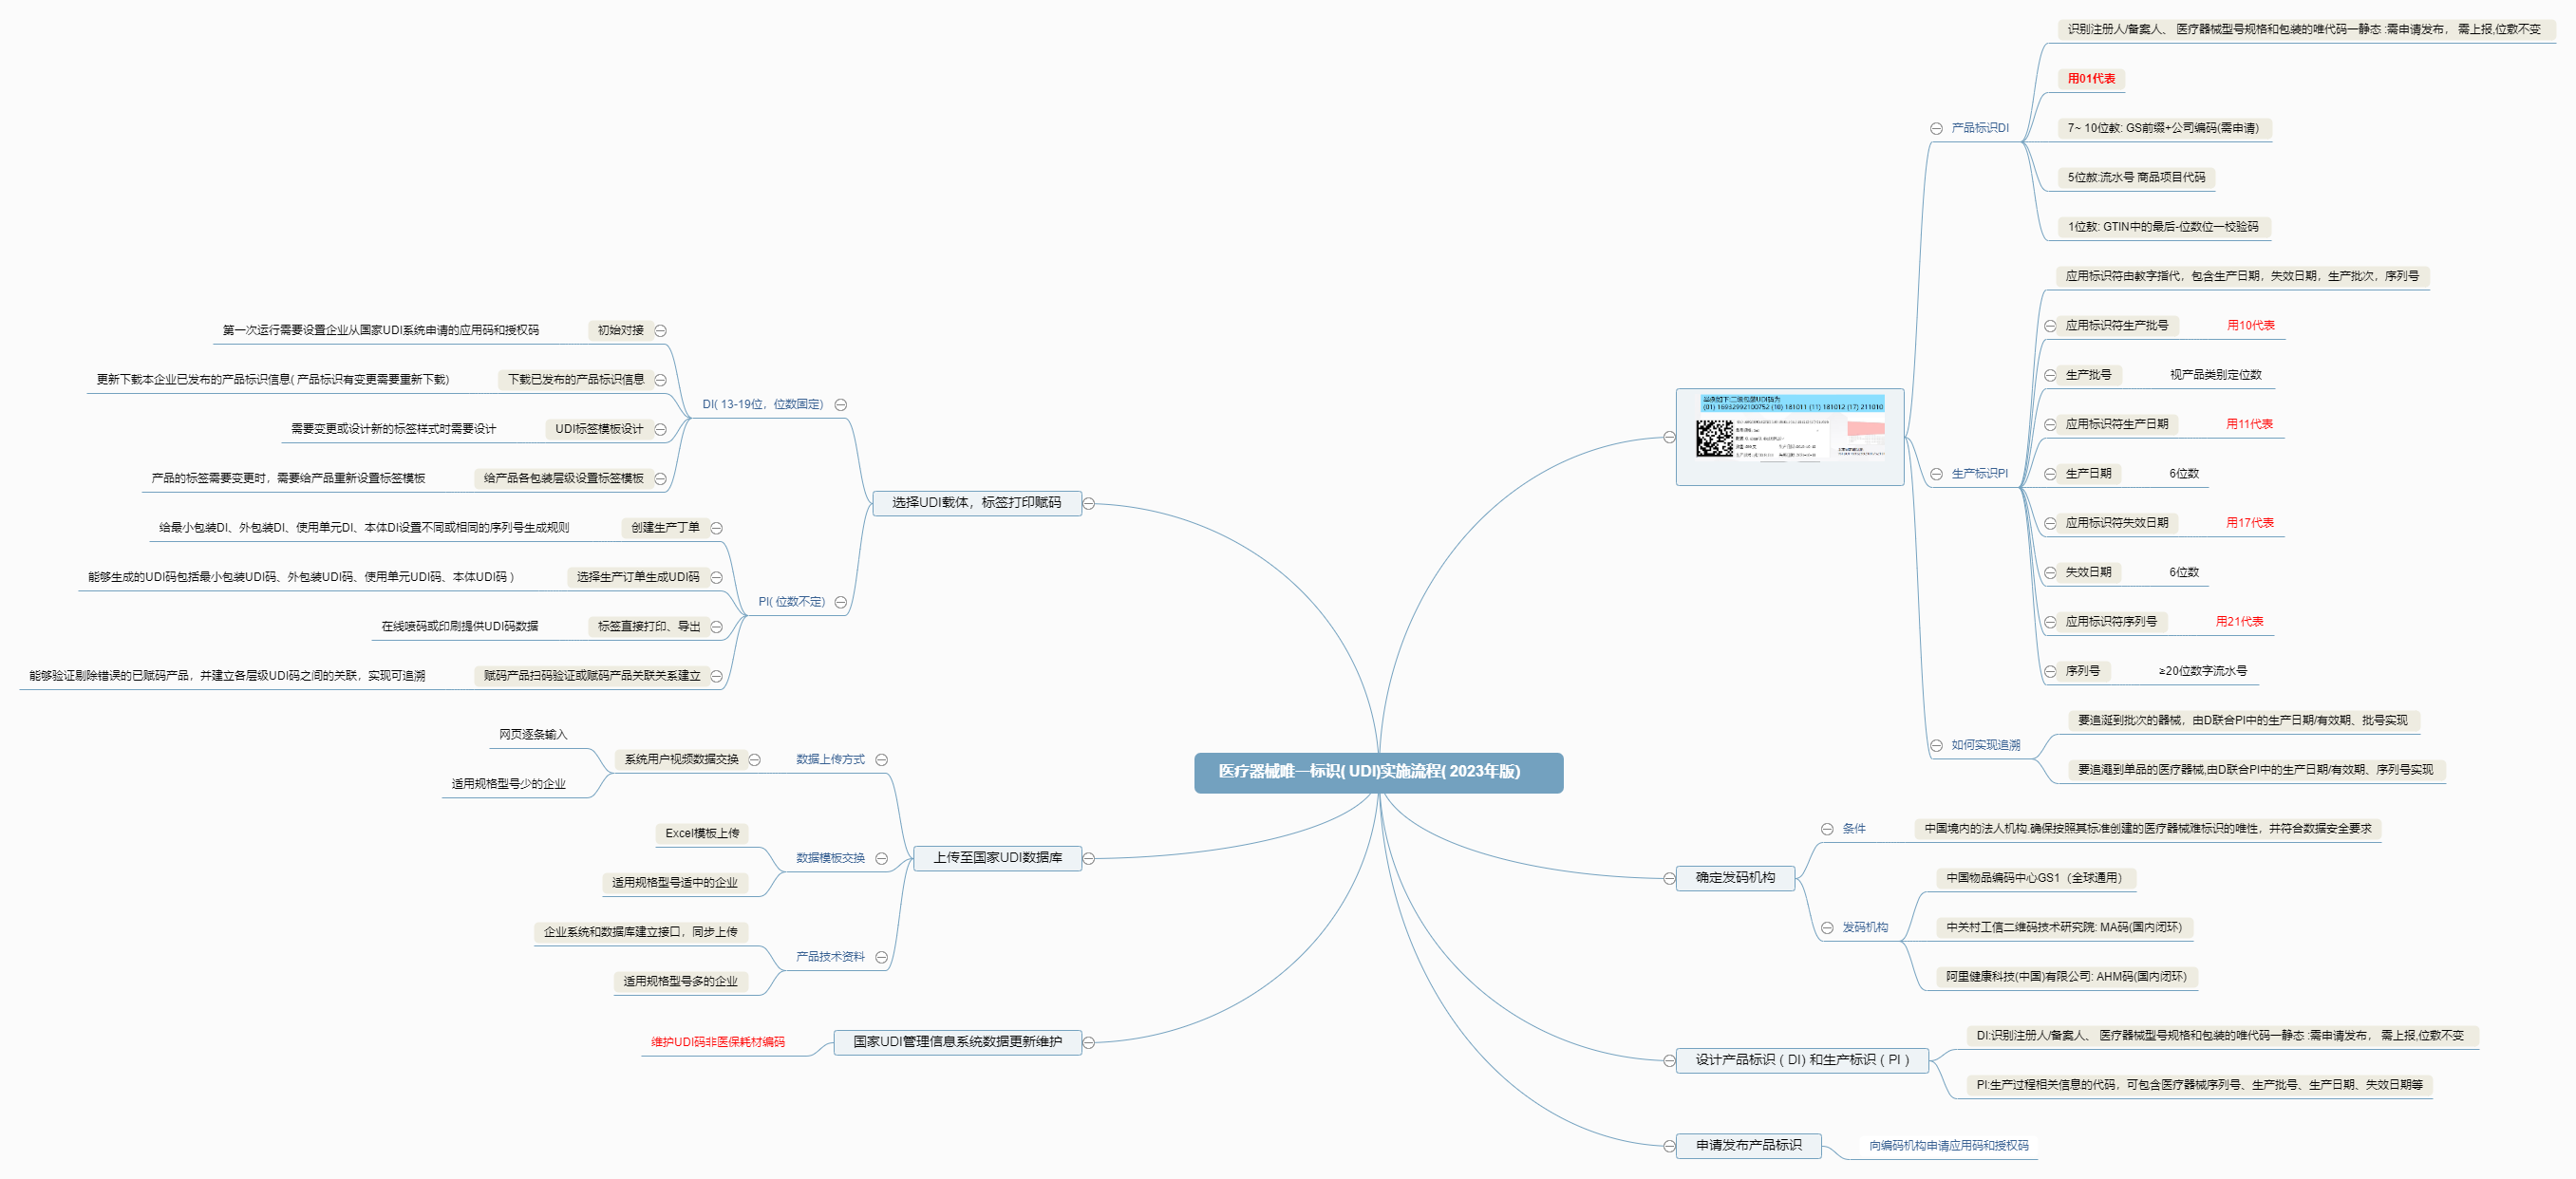Collapse the 如何实现追溯 branch
The image size is (2576, 1179).
1936,745
